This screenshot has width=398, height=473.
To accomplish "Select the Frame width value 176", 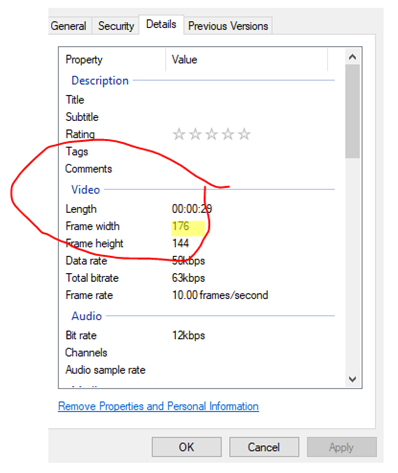I will pos(181,226).
